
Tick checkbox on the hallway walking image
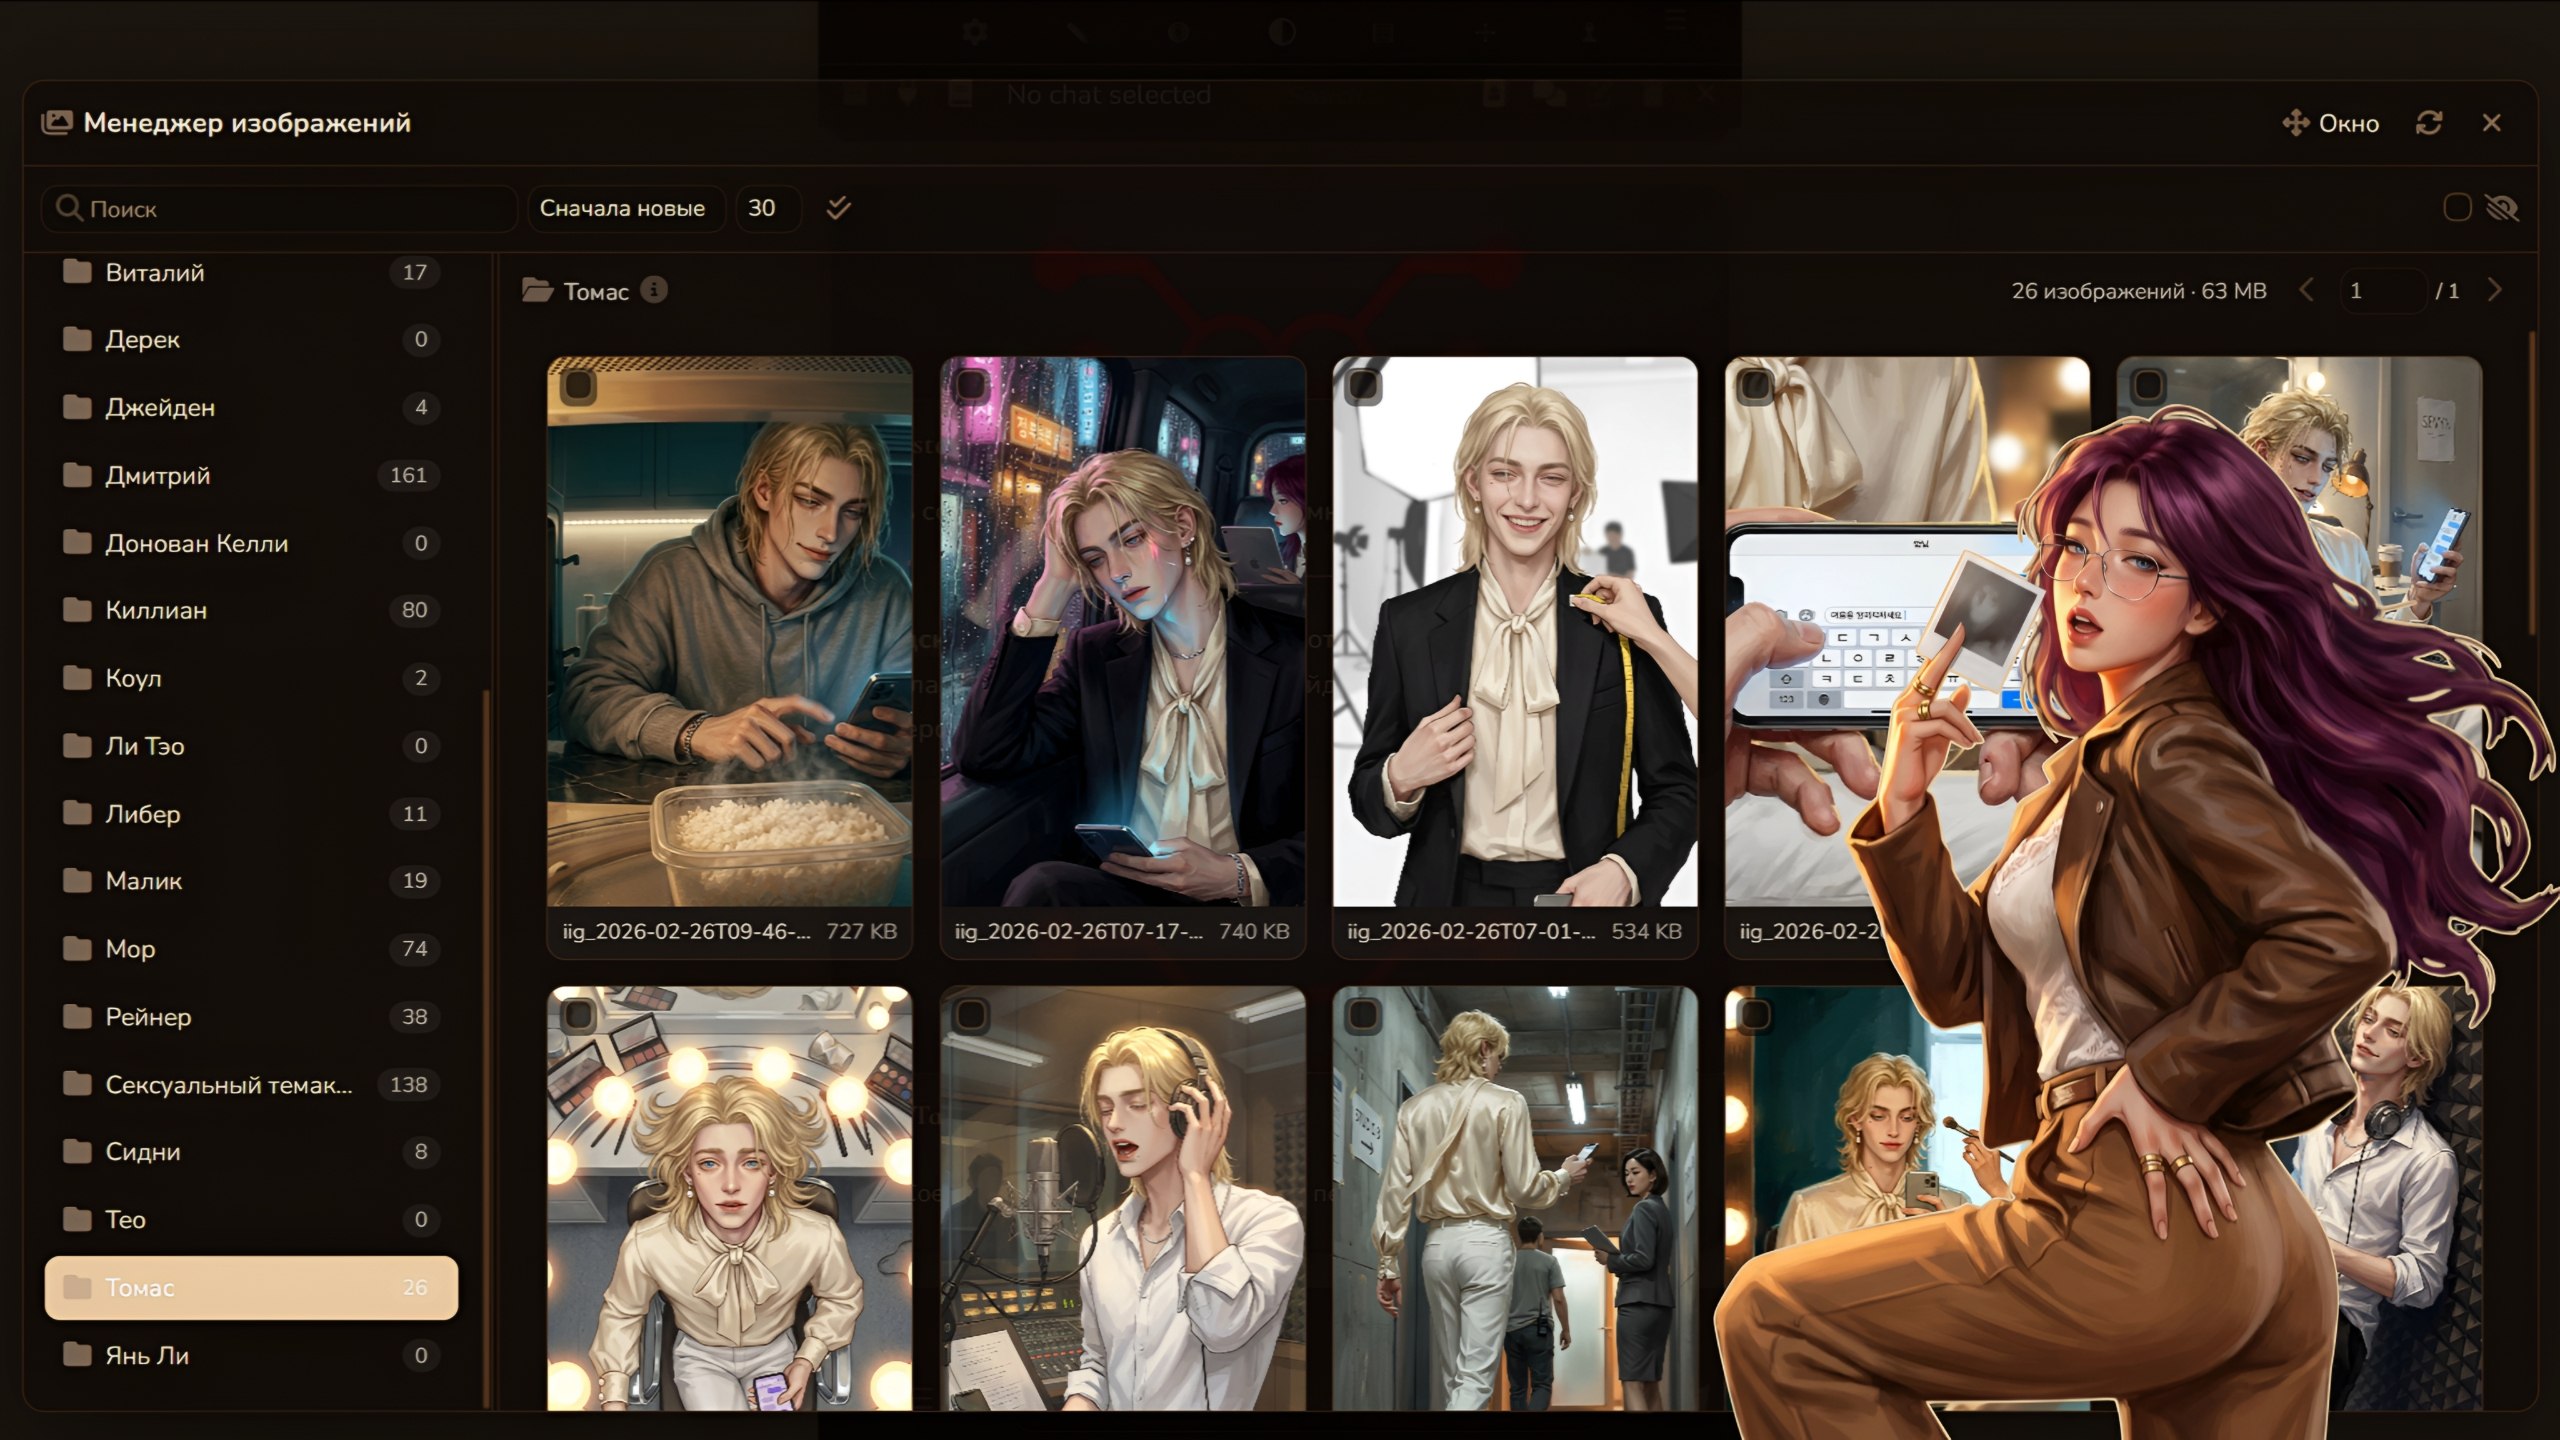1363,1016
